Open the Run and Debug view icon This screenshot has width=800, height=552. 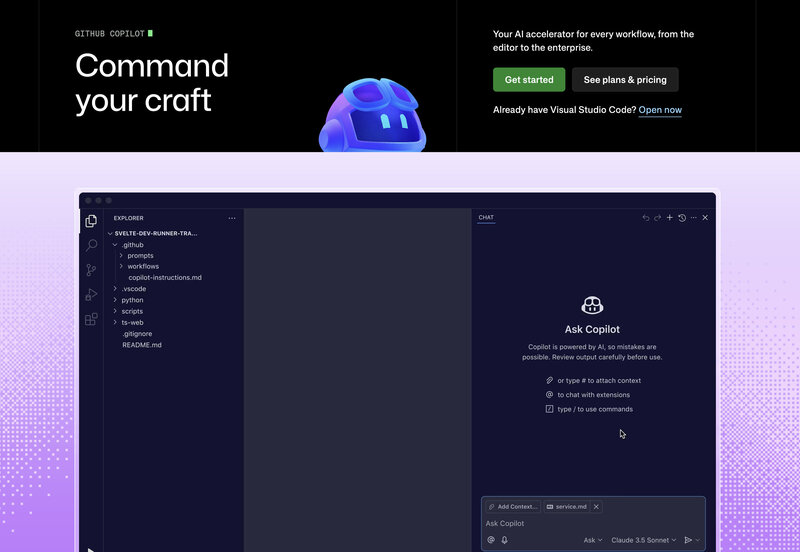(x=91, y=294)
